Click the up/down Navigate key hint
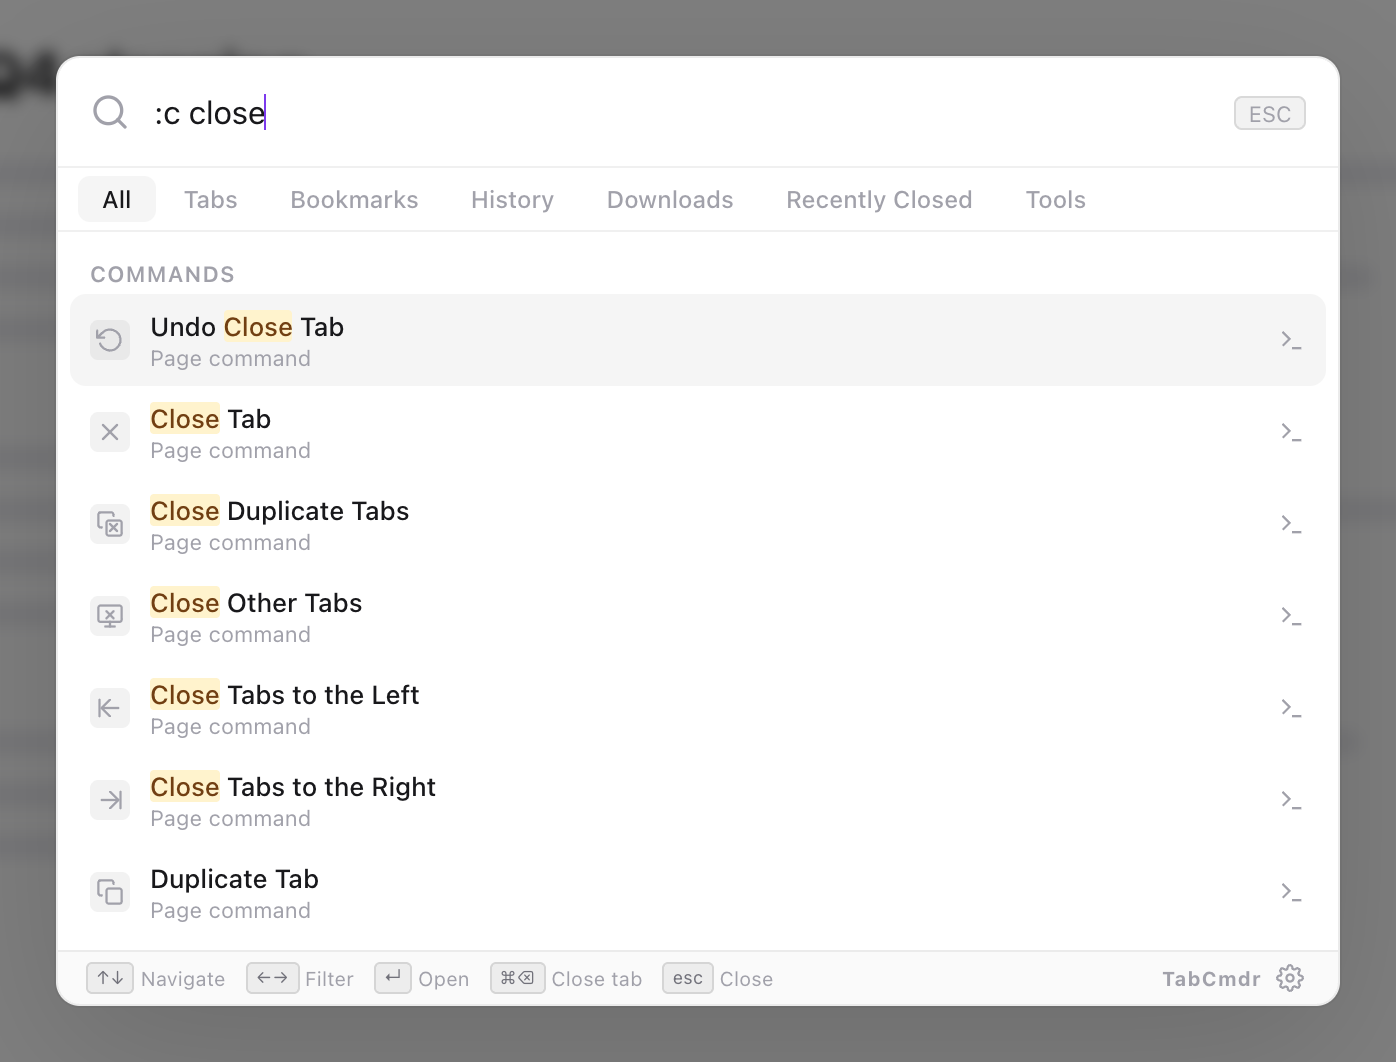Viewport: 1396px width, 1062px height. [110, 978]
